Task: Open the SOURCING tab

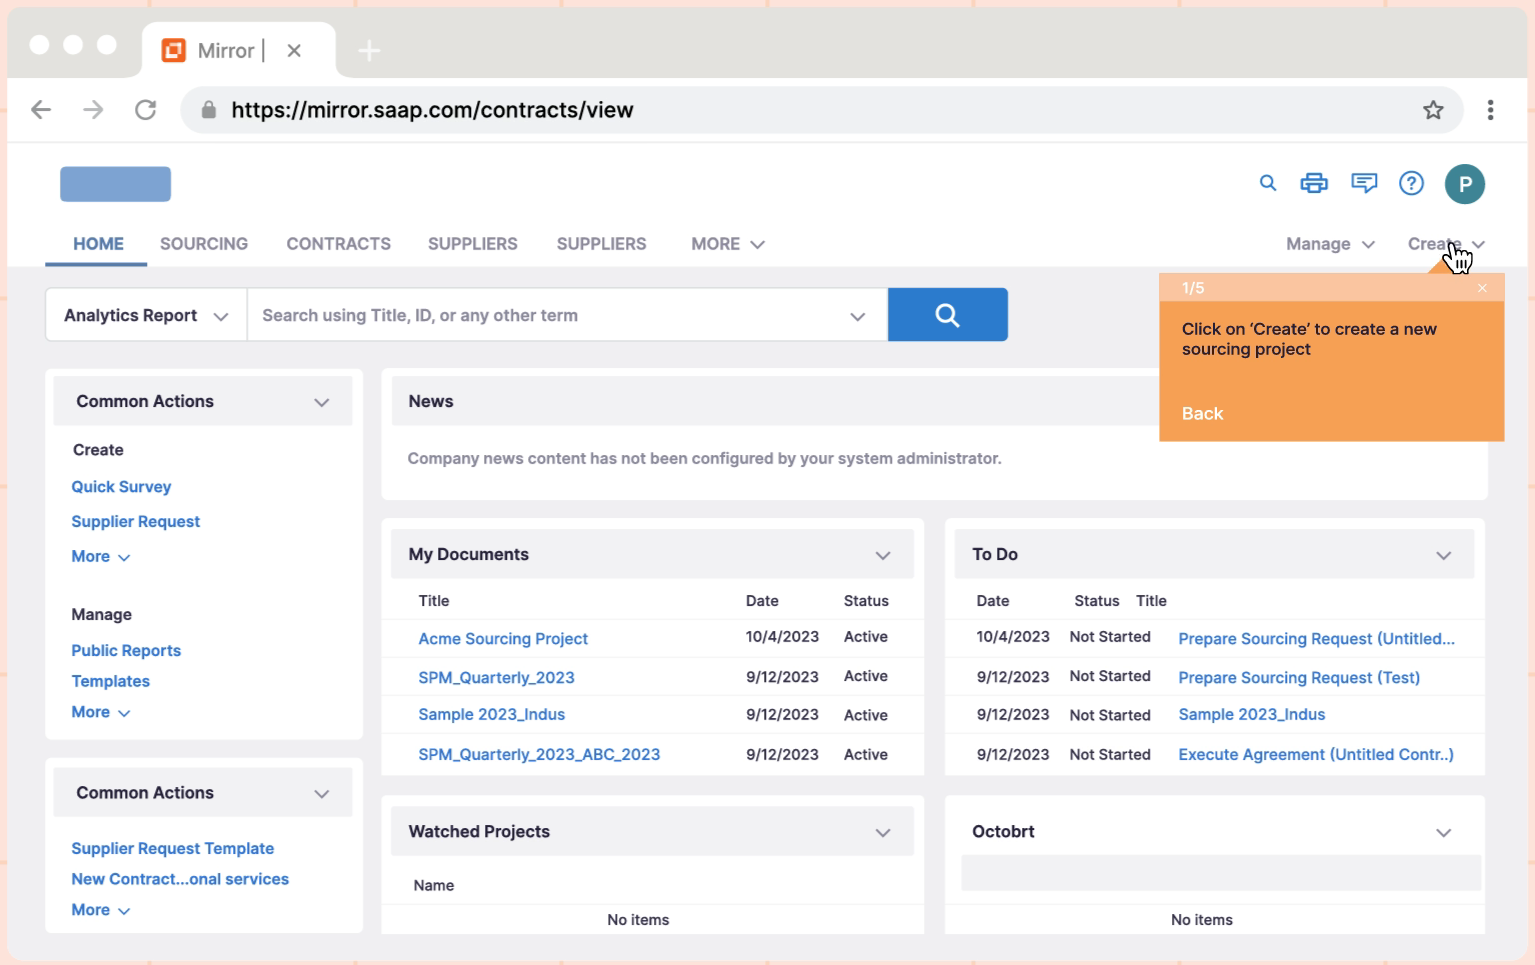Action: [204, 244]
